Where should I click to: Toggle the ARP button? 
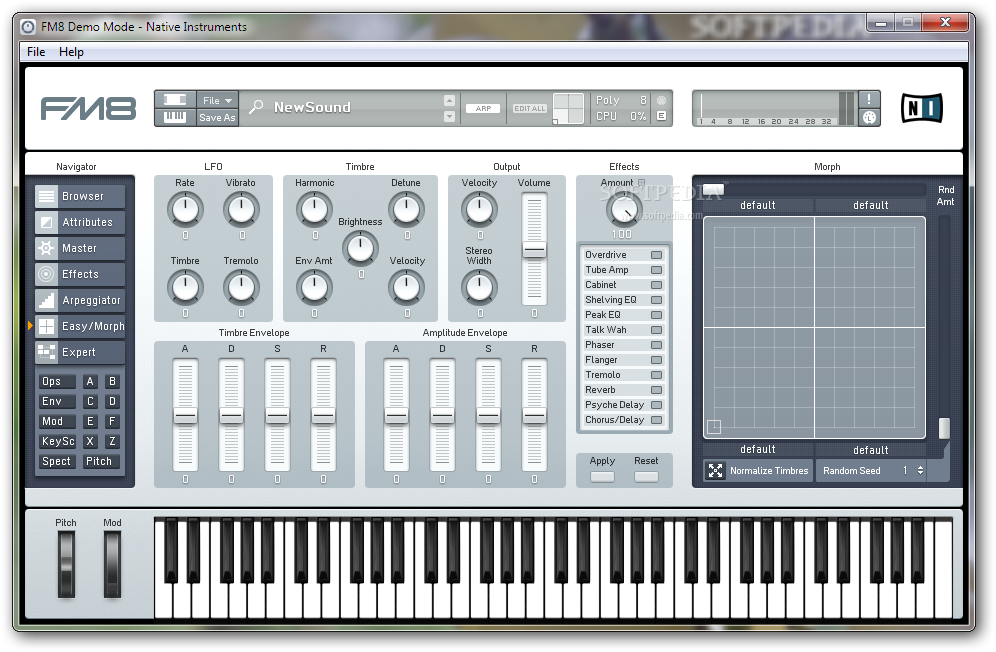[x=483, y=109]
